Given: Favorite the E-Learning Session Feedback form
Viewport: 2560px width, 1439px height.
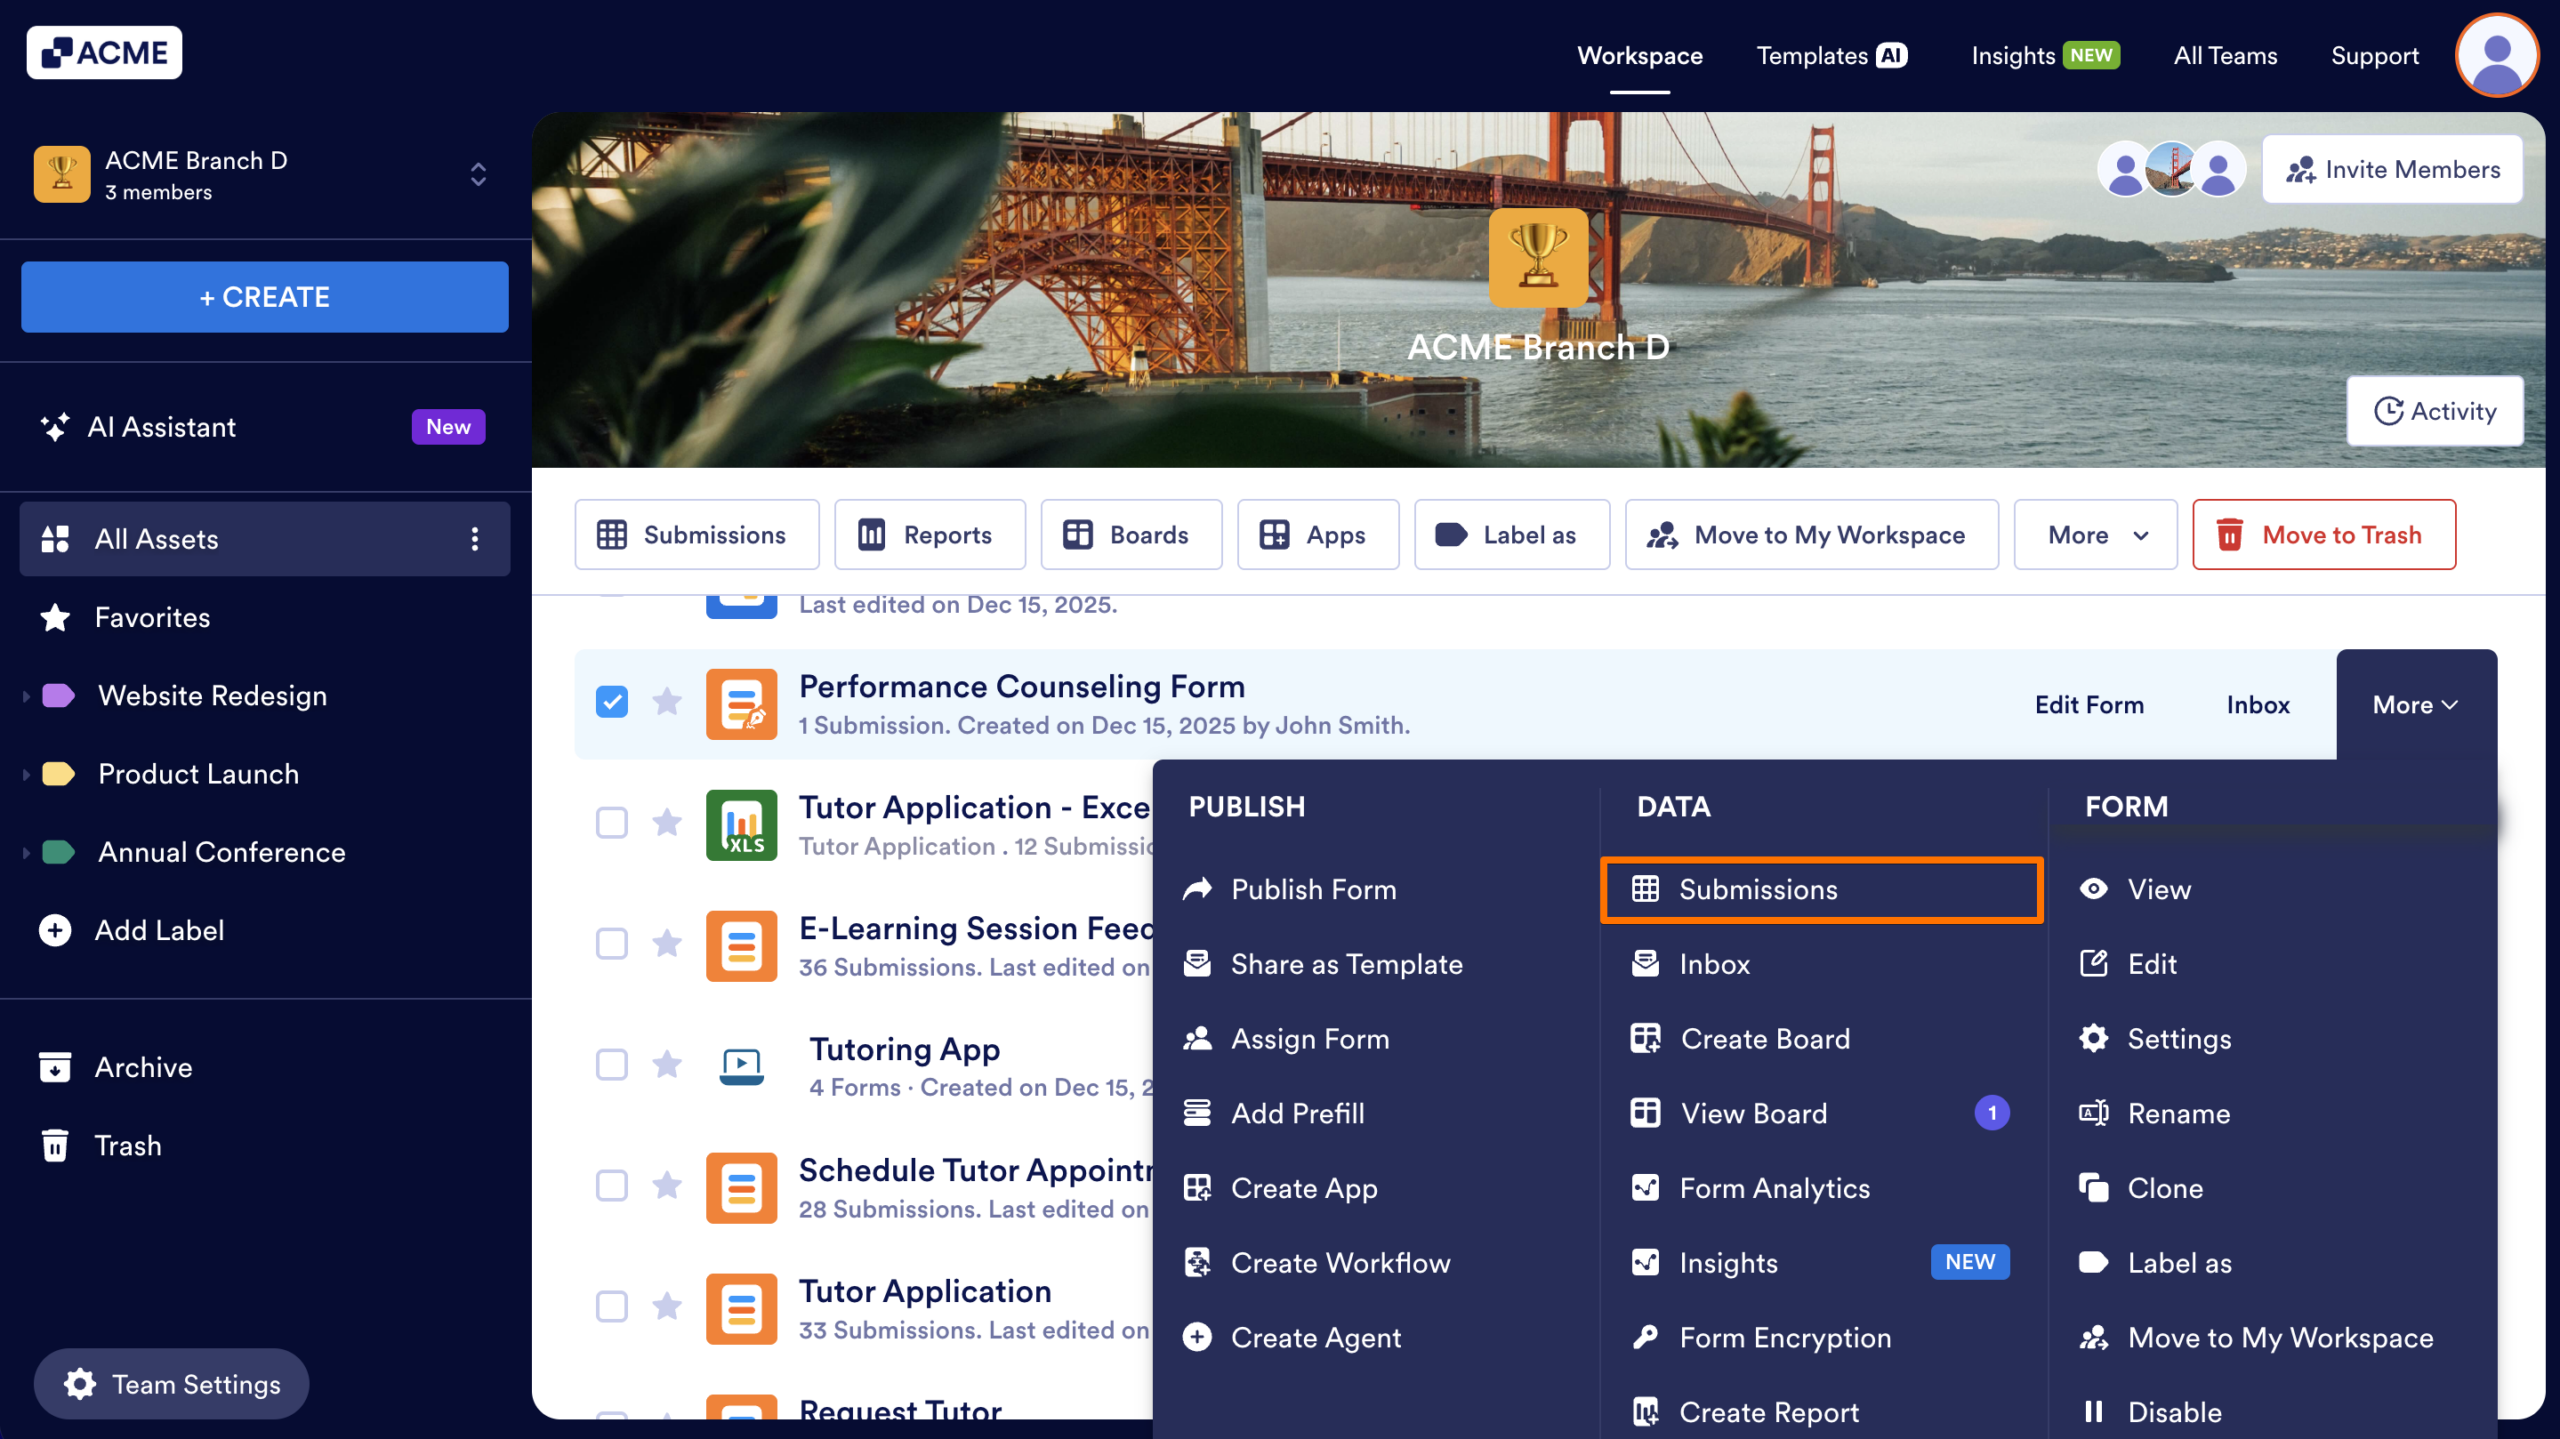Looking at the screenshot, I should [667, 944].
